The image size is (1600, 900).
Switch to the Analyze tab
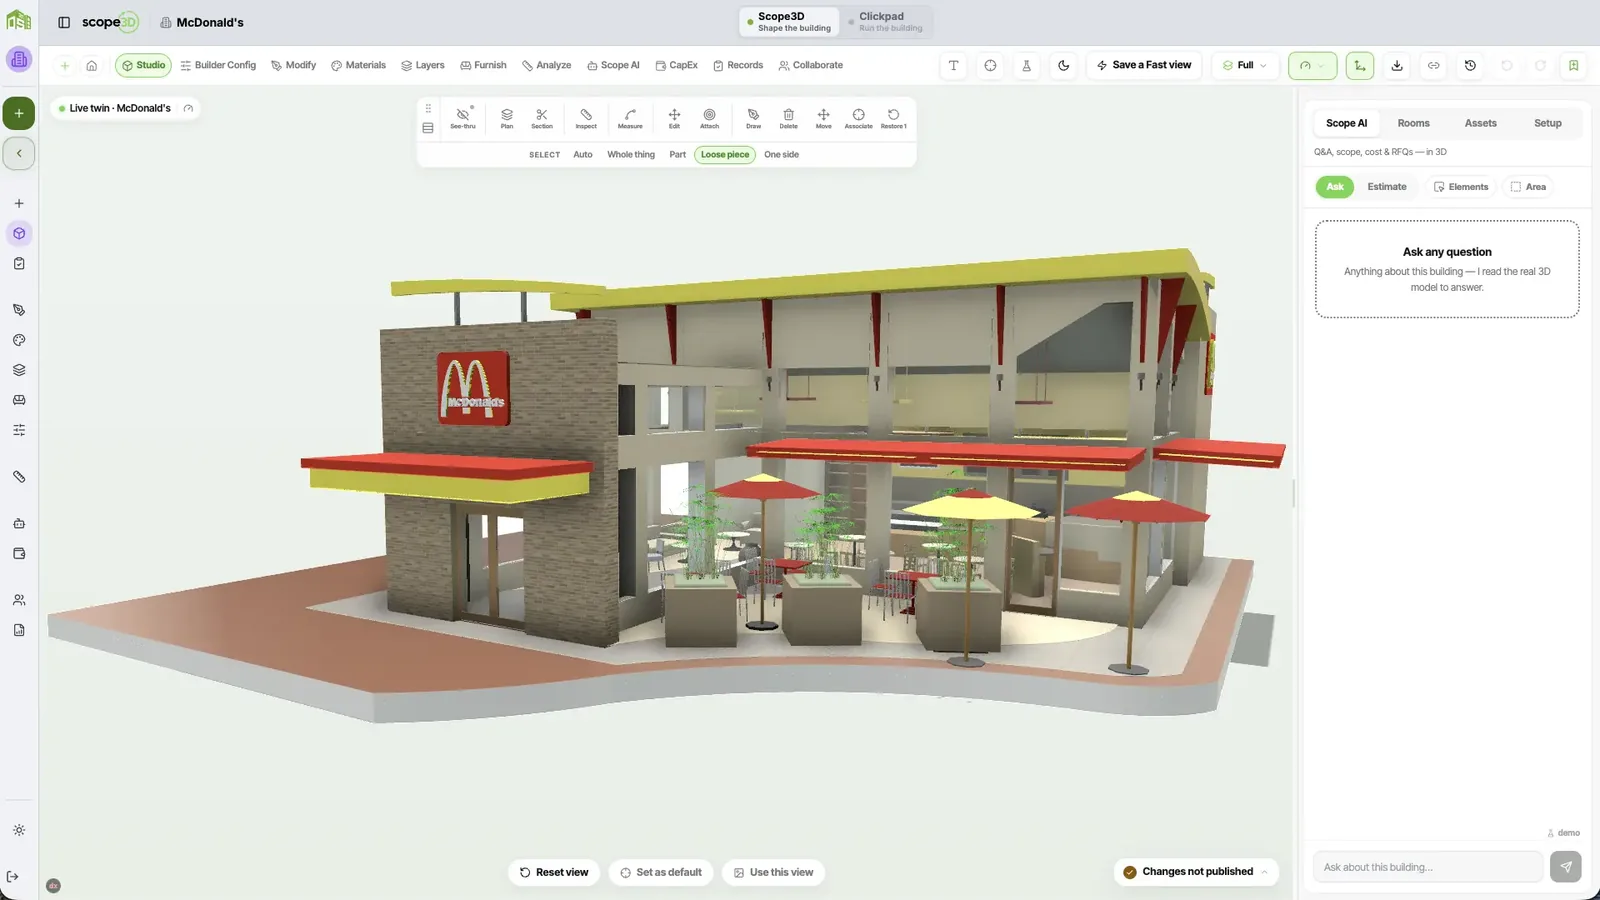click(x=546, y=65)
